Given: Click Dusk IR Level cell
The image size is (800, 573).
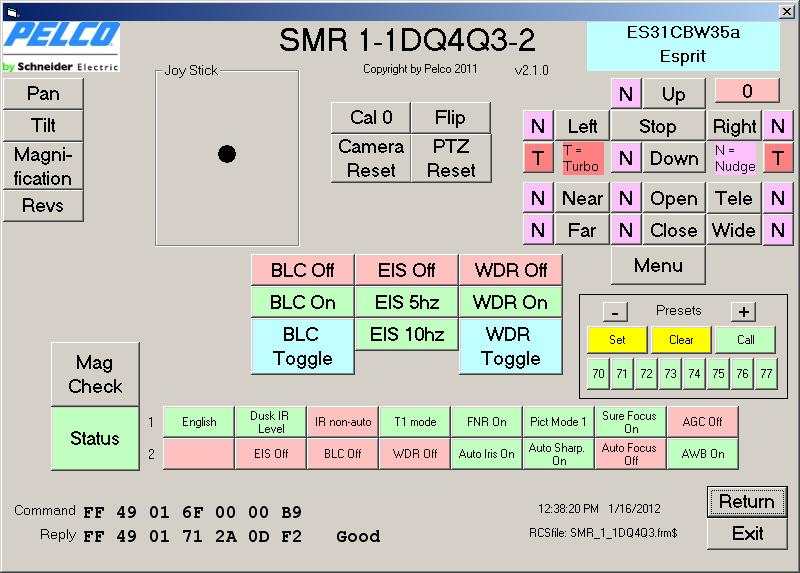Looking at the screenshot, I should click(271, 422).
